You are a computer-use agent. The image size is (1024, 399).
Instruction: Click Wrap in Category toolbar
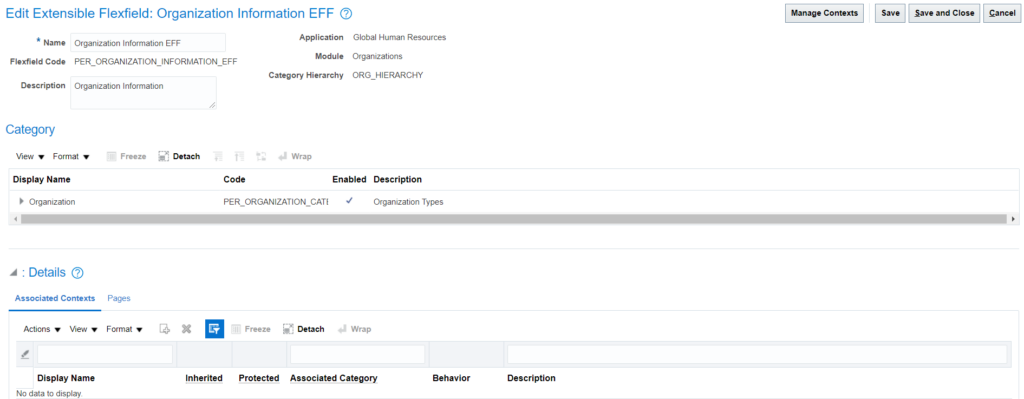tap(295, 157)
